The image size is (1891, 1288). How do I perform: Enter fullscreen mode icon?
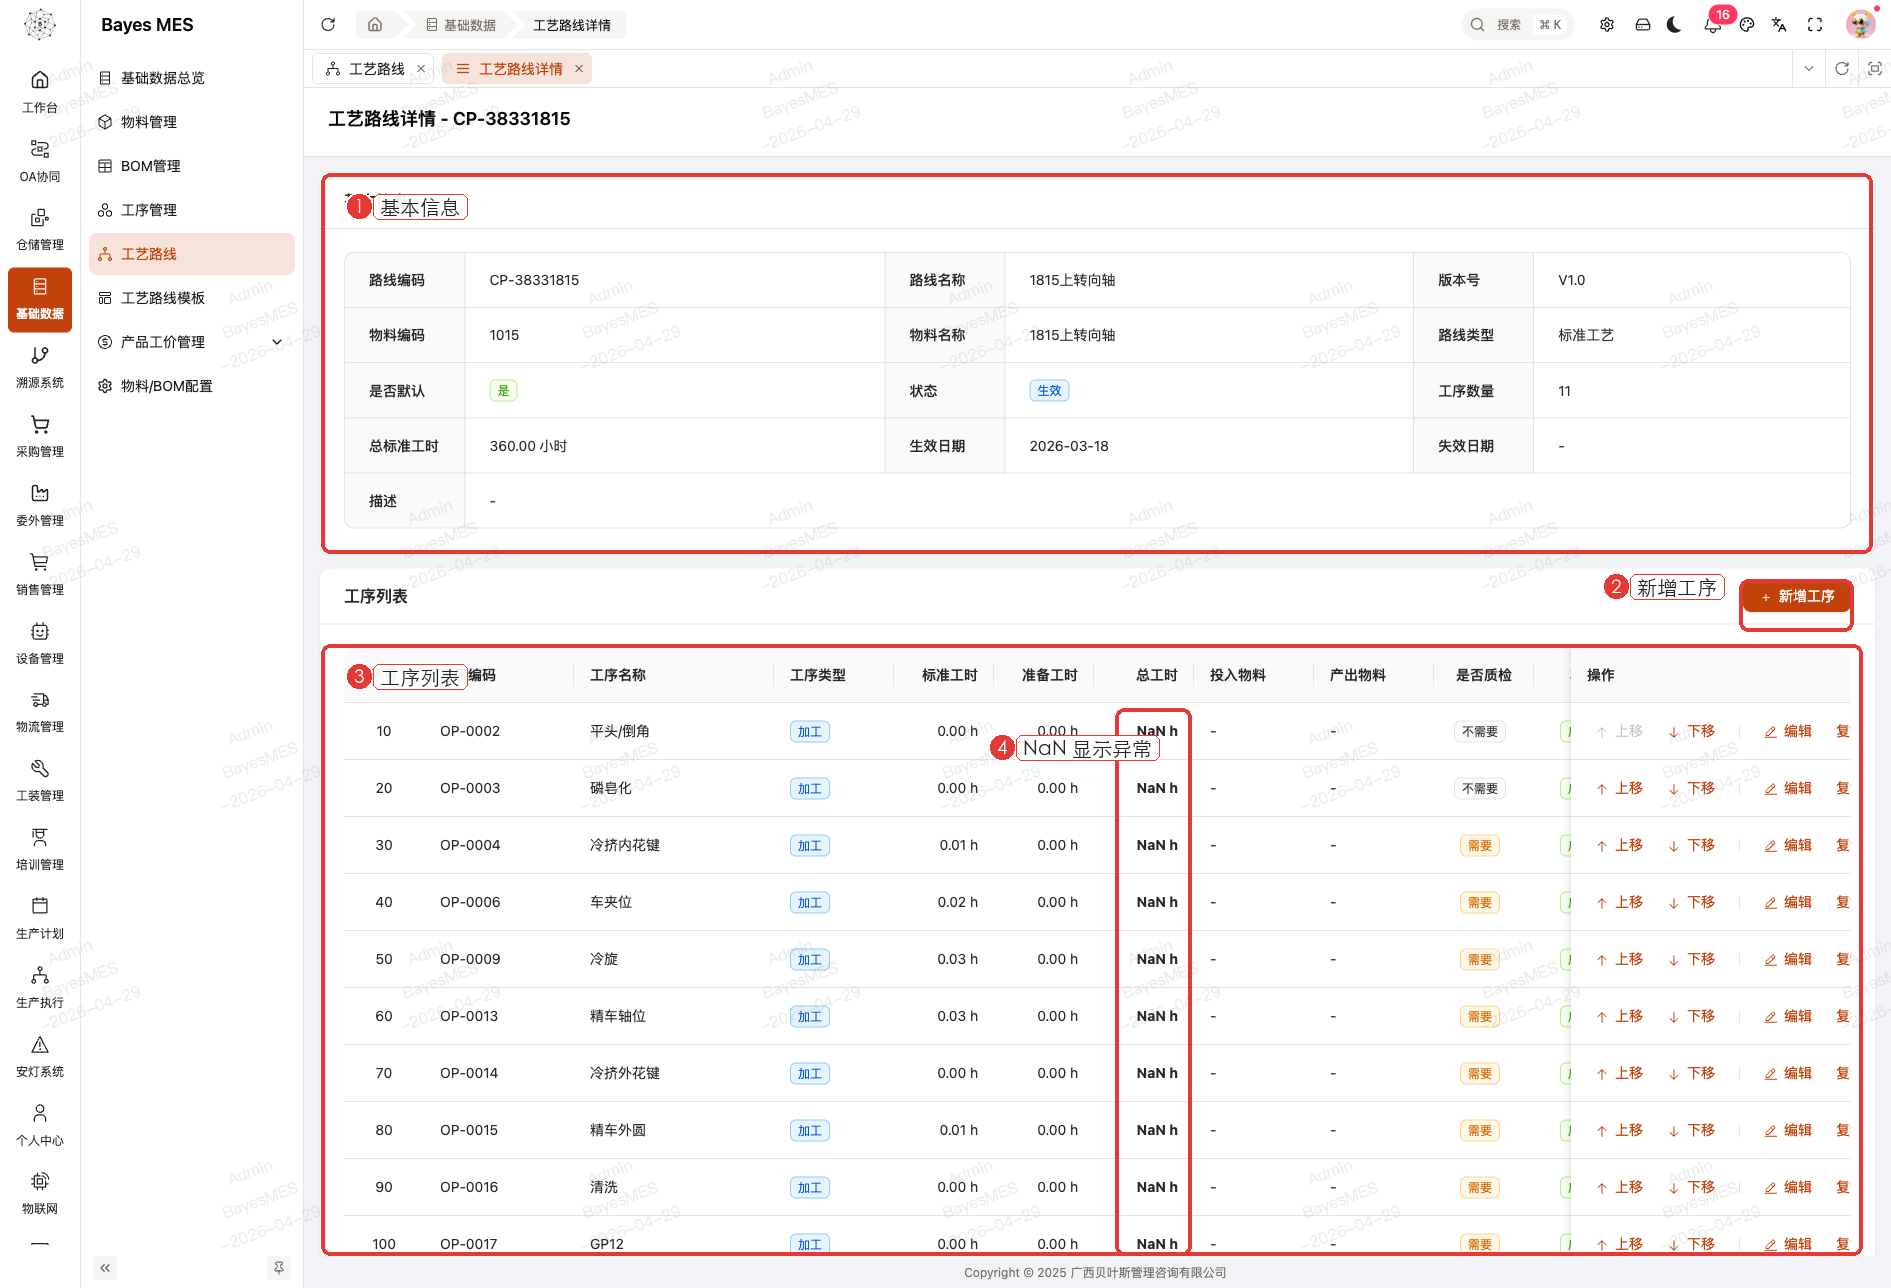1815,25
